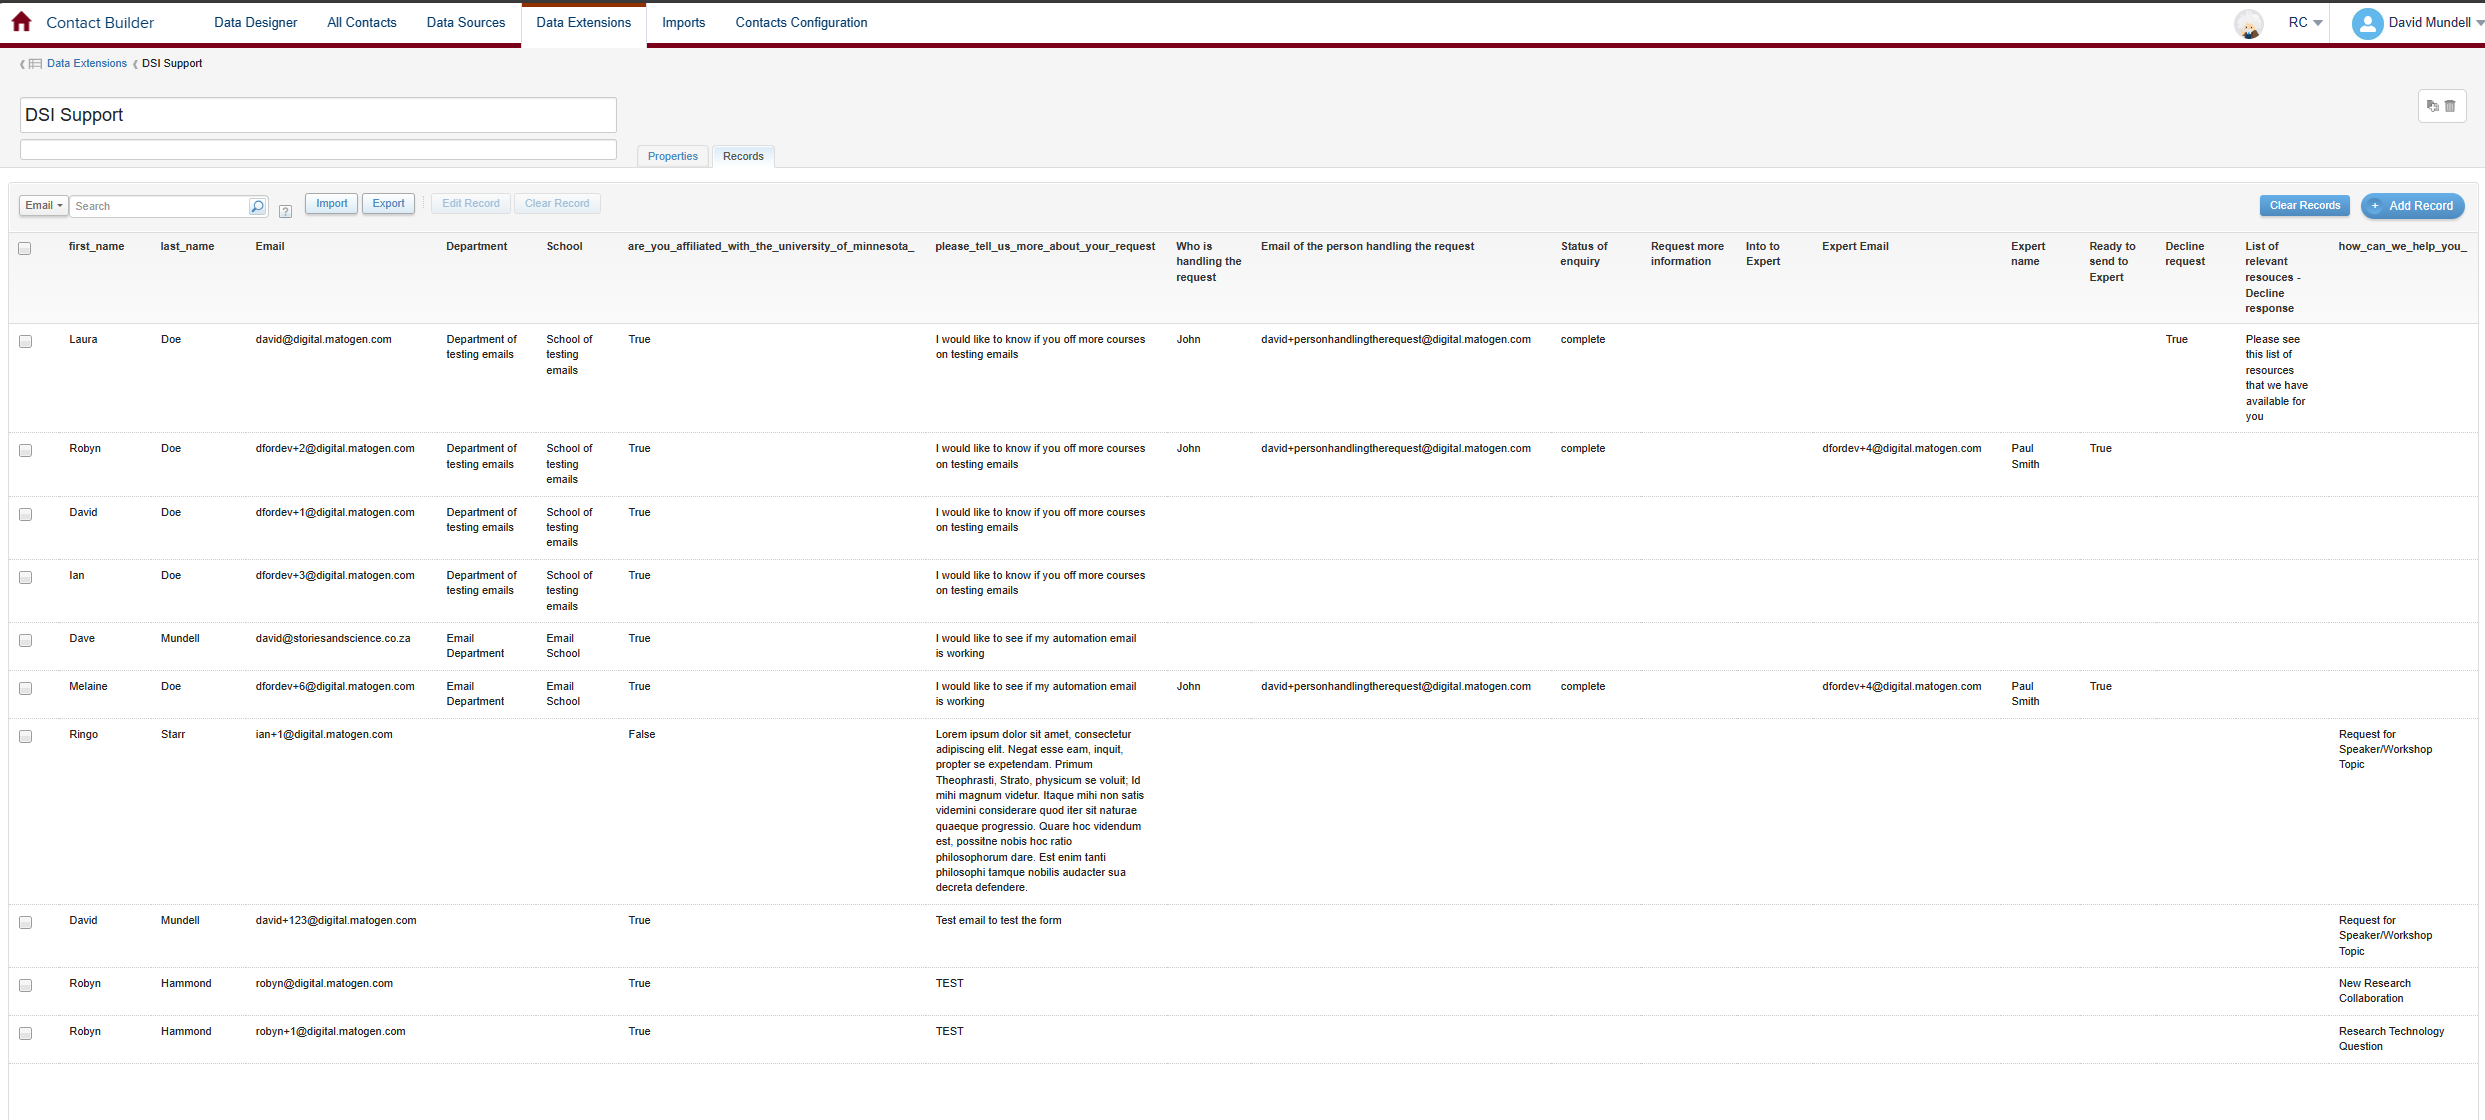Switch to the Properties tab
The image size is (2485, 1120).
click(x=672, y=156)
